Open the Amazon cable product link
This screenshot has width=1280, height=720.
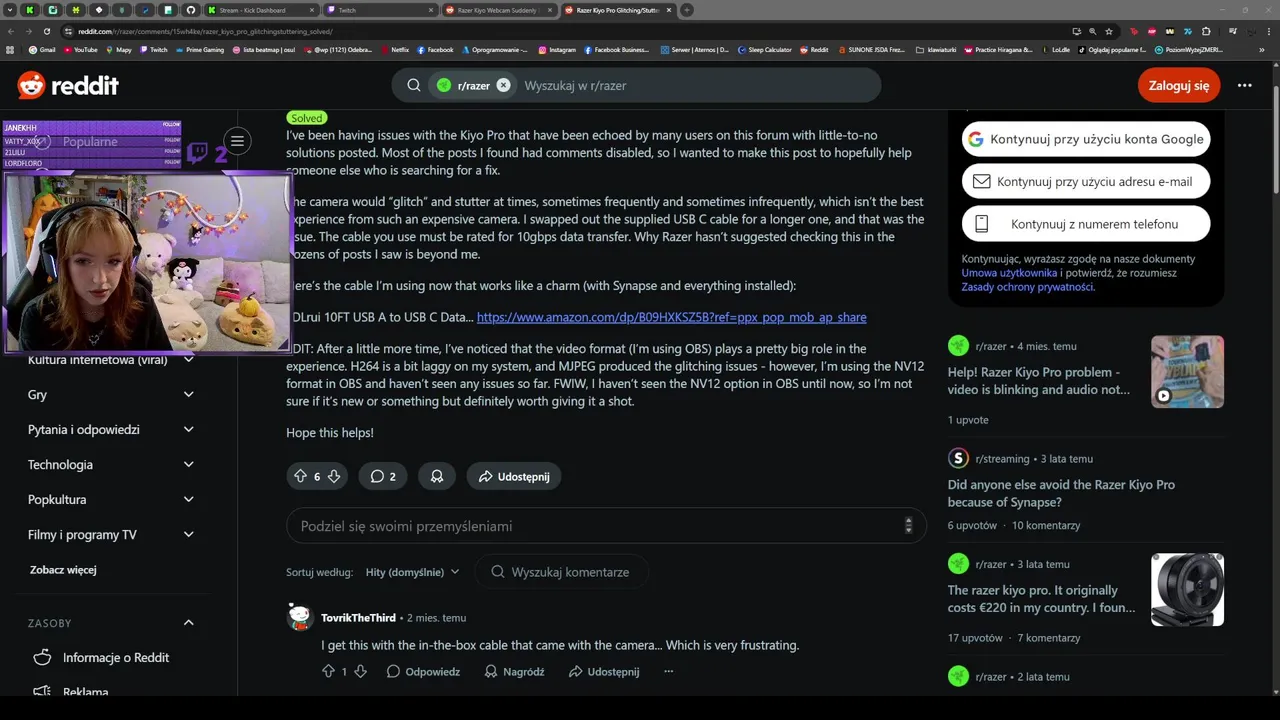(671, 317)
